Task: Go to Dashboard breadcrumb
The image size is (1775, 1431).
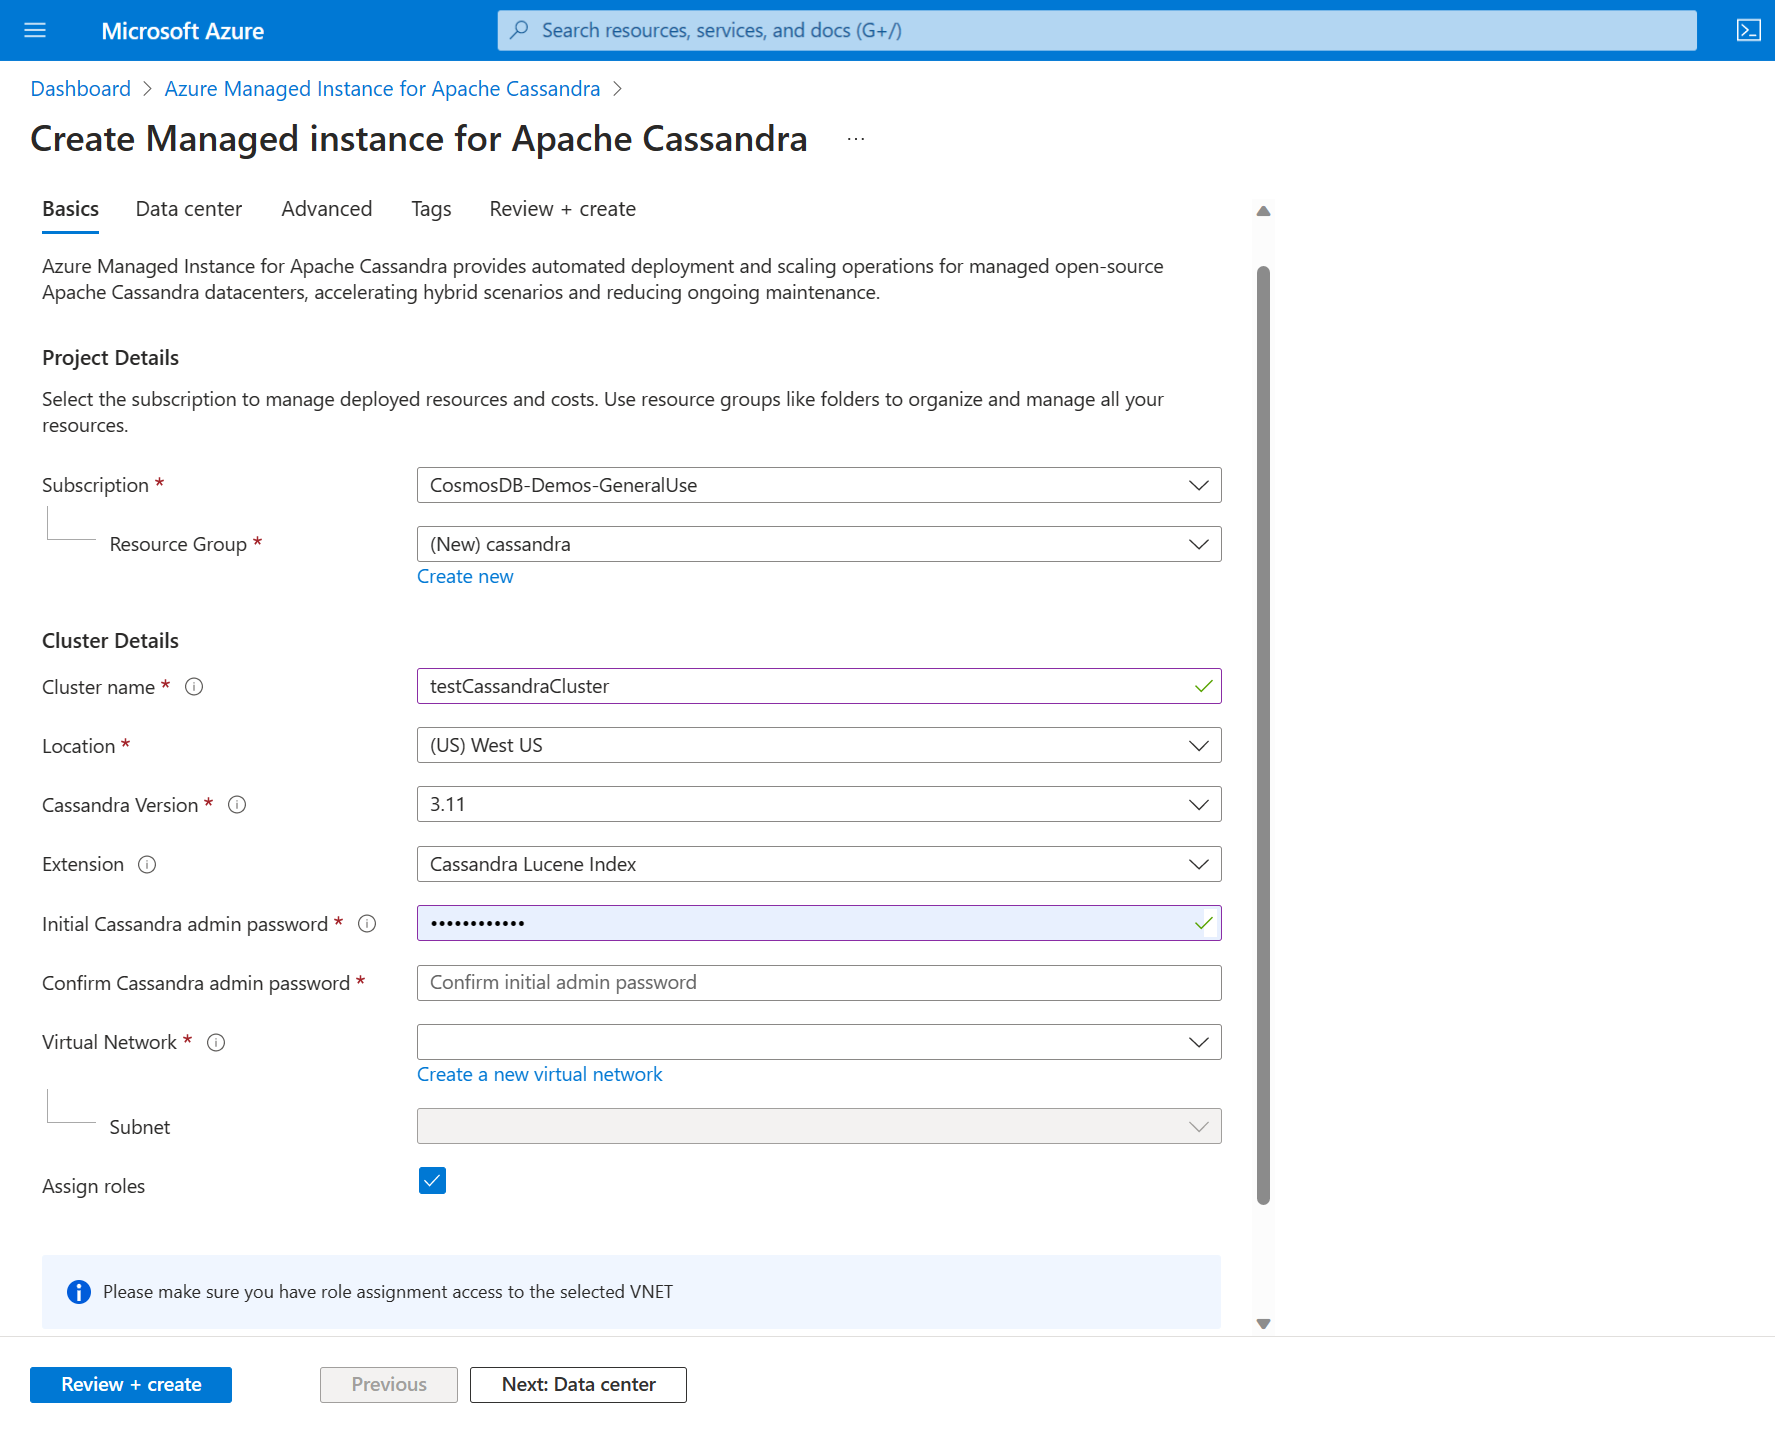Action: (81, 89)
